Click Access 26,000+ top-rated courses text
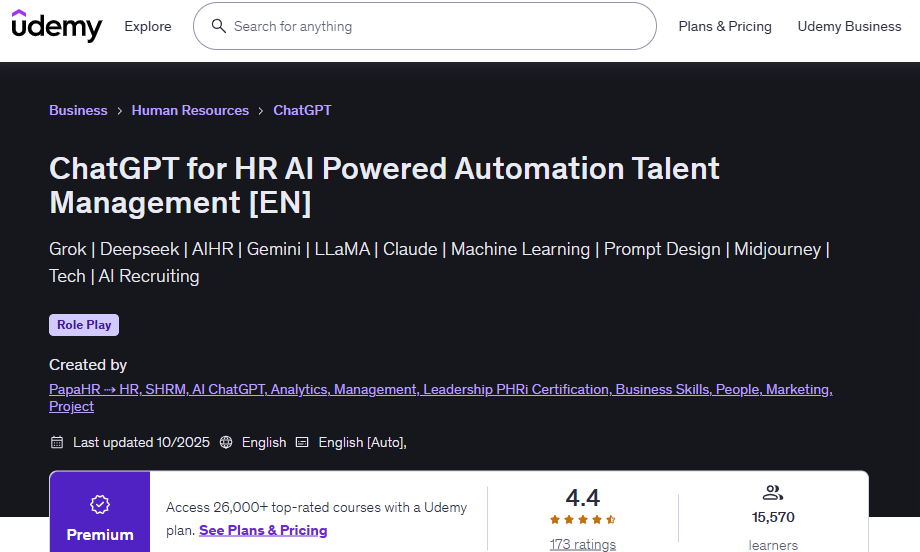The height and width of the screenshot is (552, 920). (x=316, y=519)
